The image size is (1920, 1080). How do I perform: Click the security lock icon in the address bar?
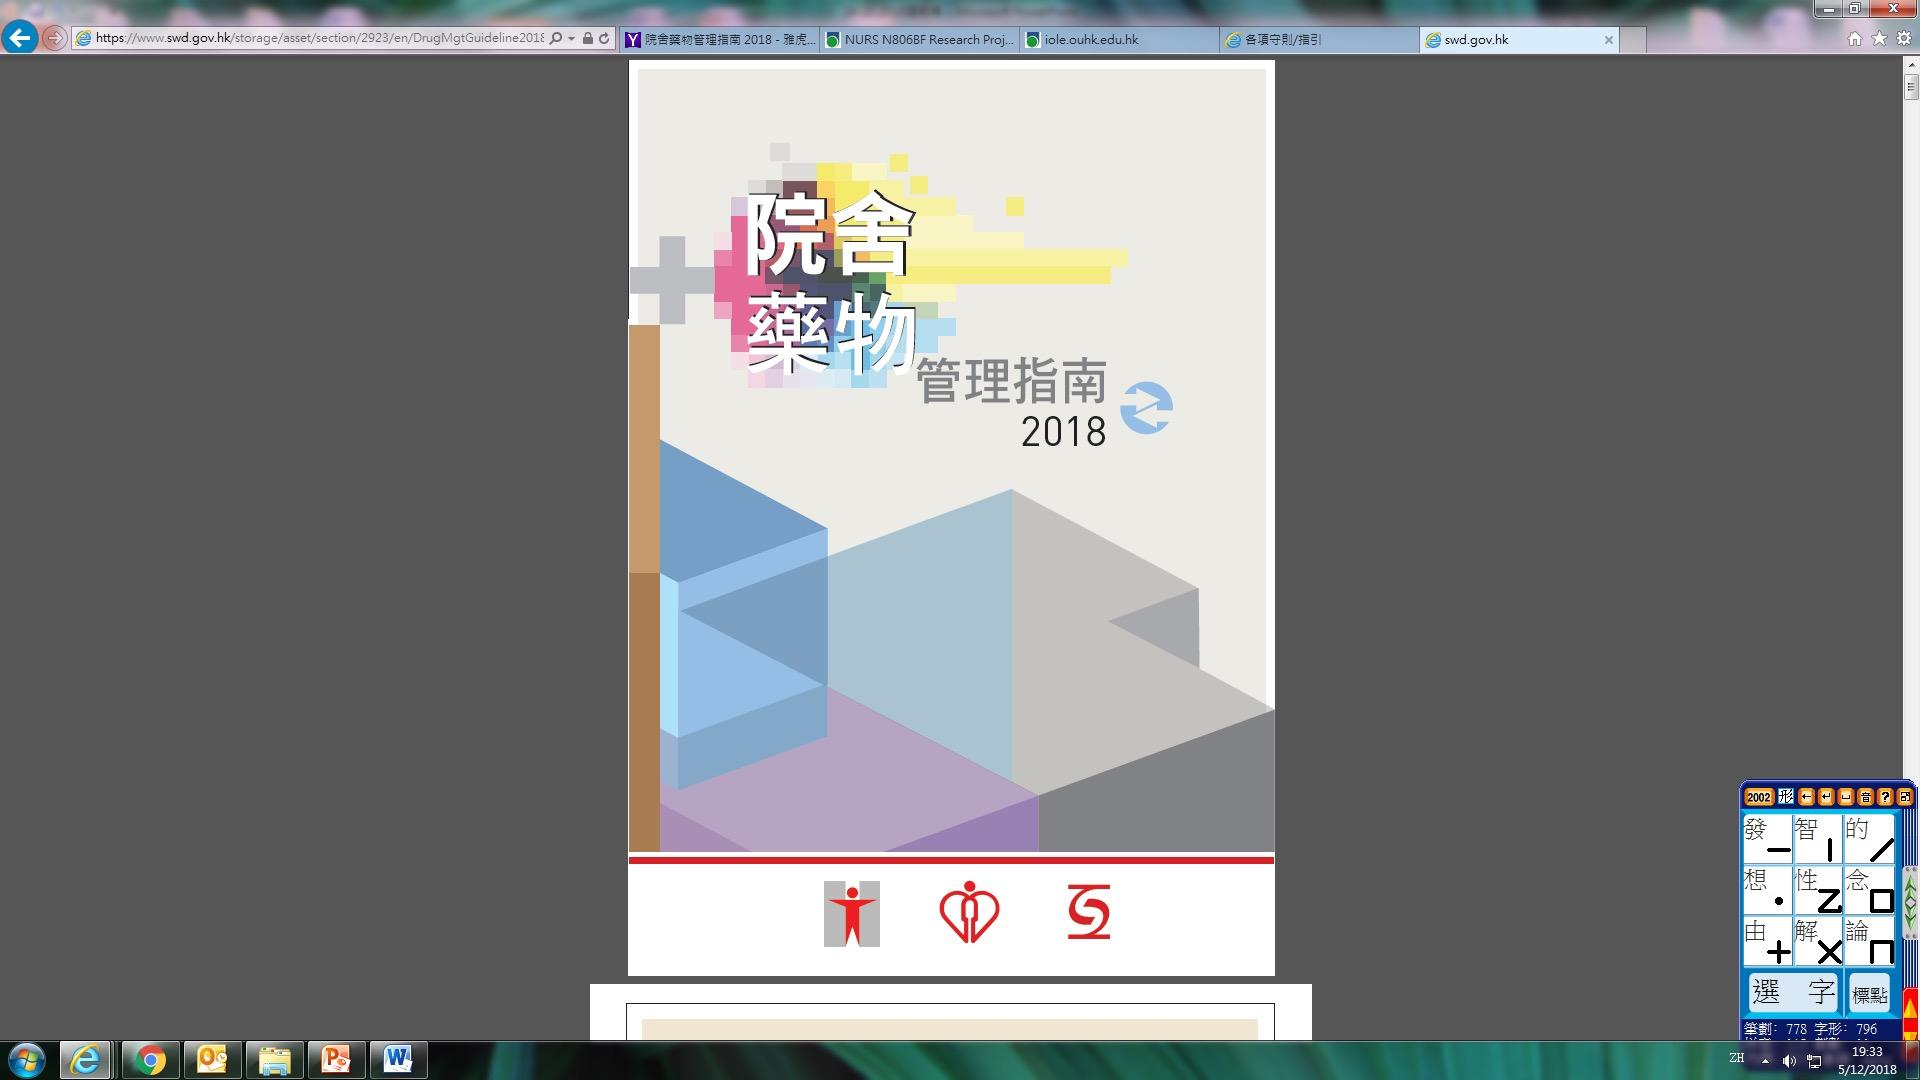[x=588, y=39]
